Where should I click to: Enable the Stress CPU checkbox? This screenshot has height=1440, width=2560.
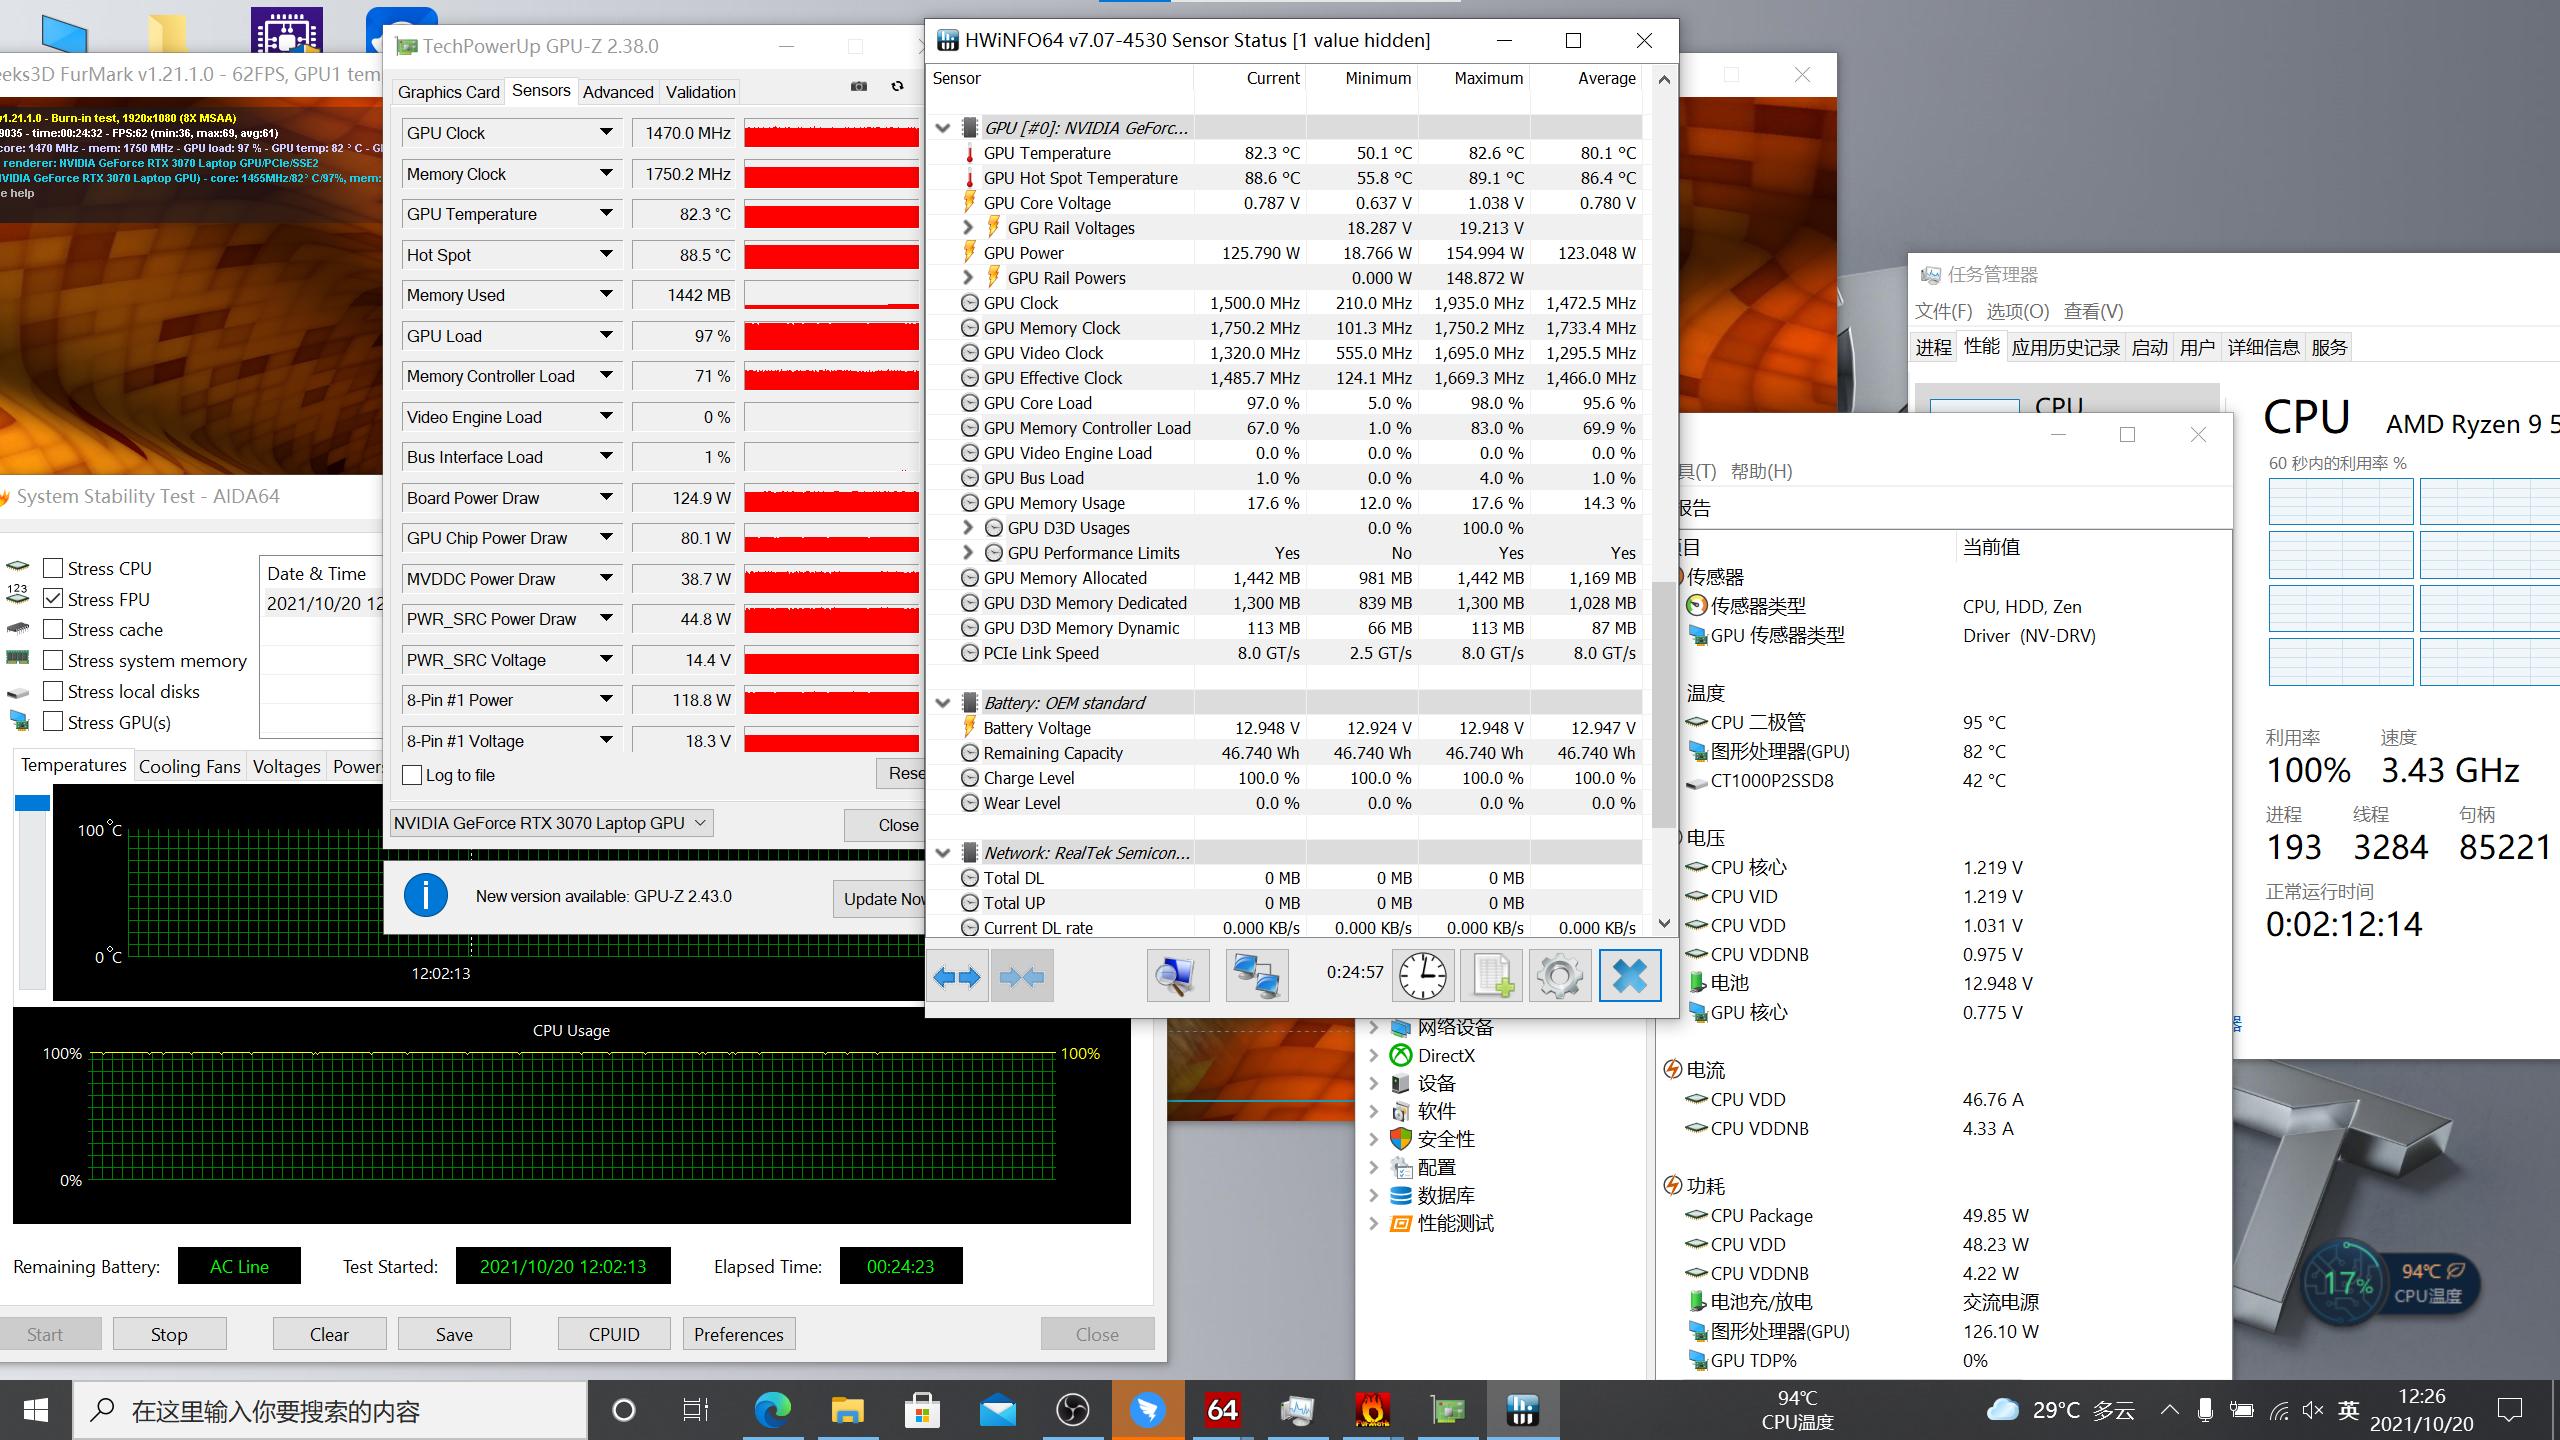54,568
